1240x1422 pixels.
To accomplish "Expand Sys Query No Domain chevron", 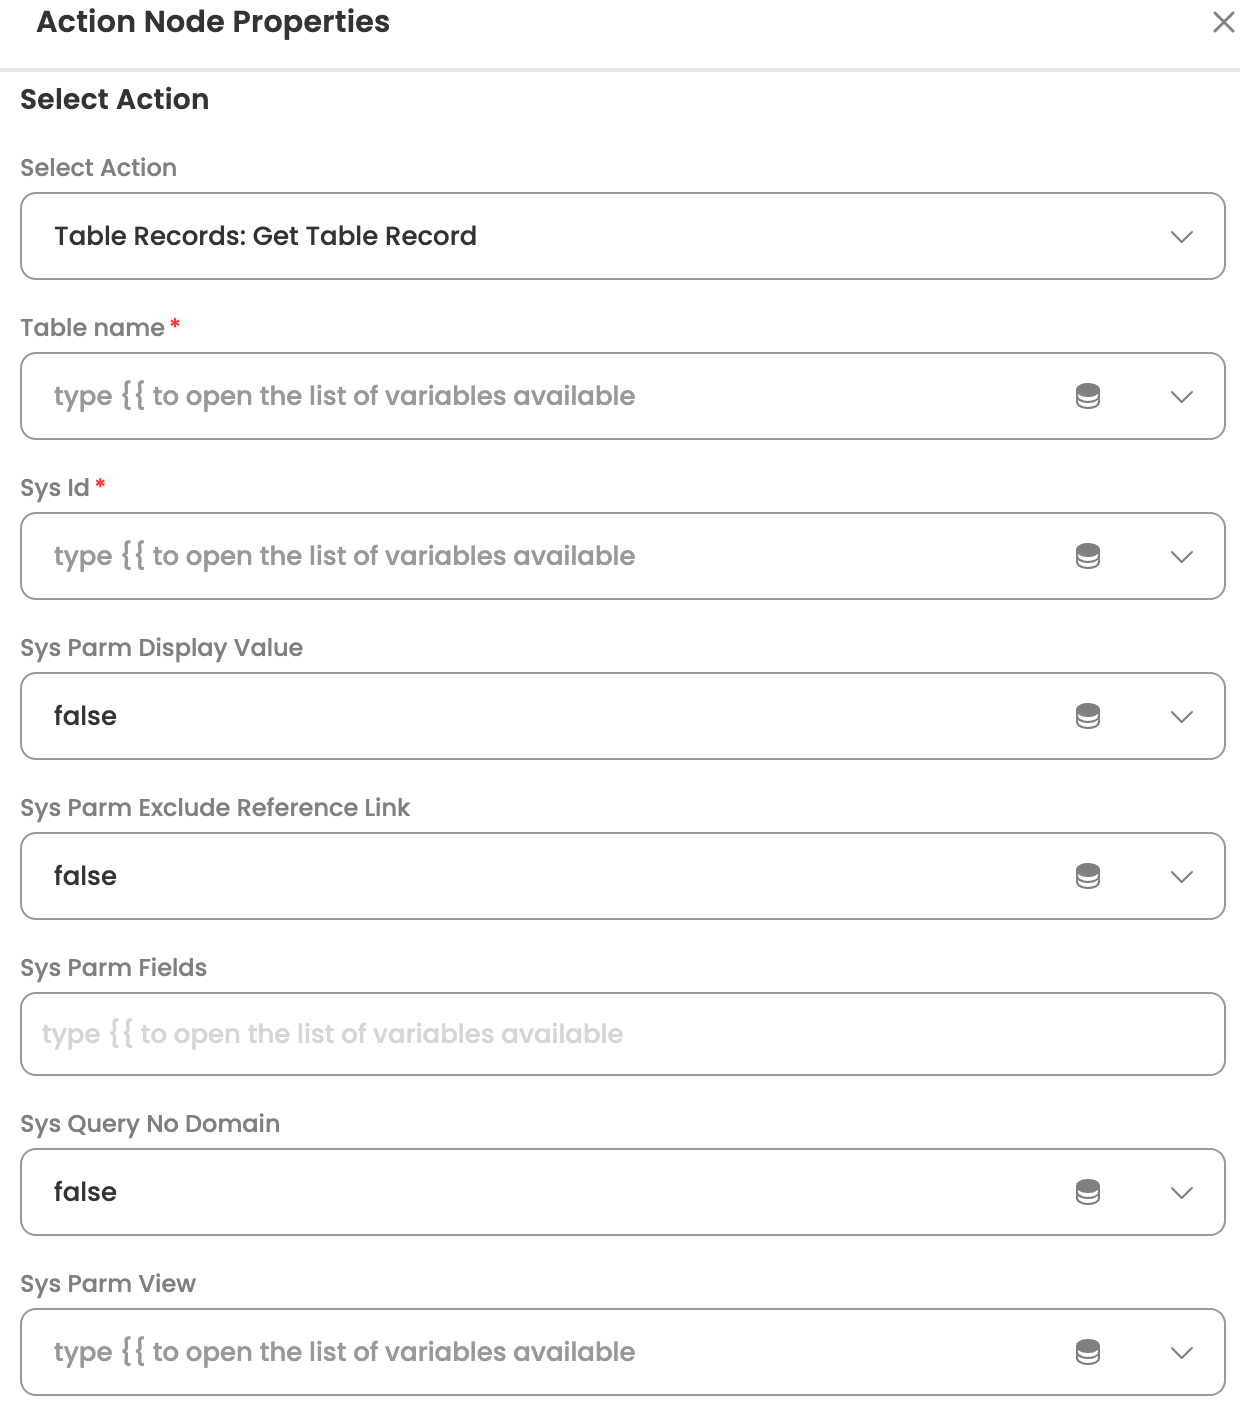I will click(x=1182, y=1193).
